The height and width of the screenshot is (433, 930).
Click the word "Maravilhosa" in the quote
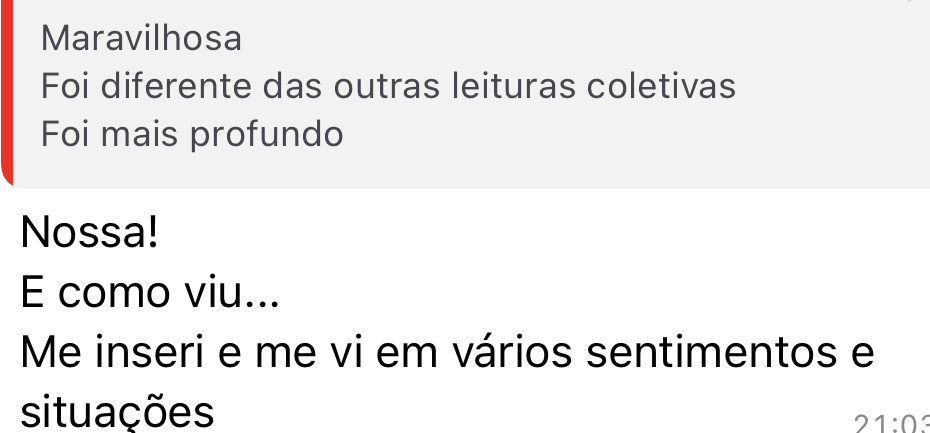(x=142, y=40)
